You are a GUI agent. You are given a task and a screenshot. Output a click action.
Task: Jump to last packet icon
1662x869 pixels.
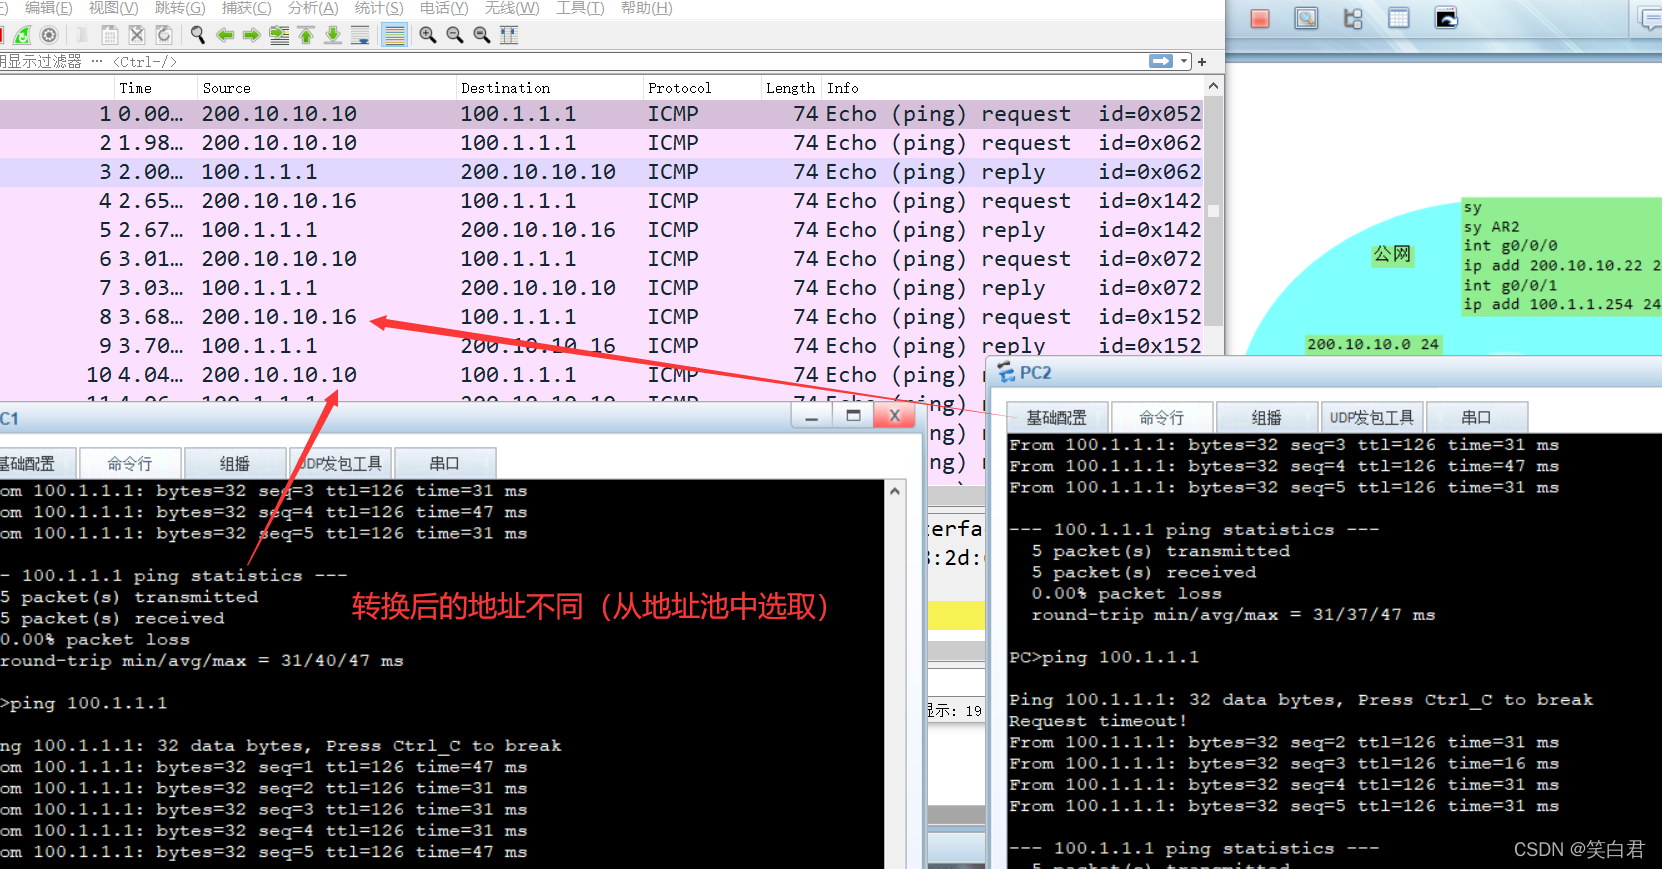(x=333, y=35)
